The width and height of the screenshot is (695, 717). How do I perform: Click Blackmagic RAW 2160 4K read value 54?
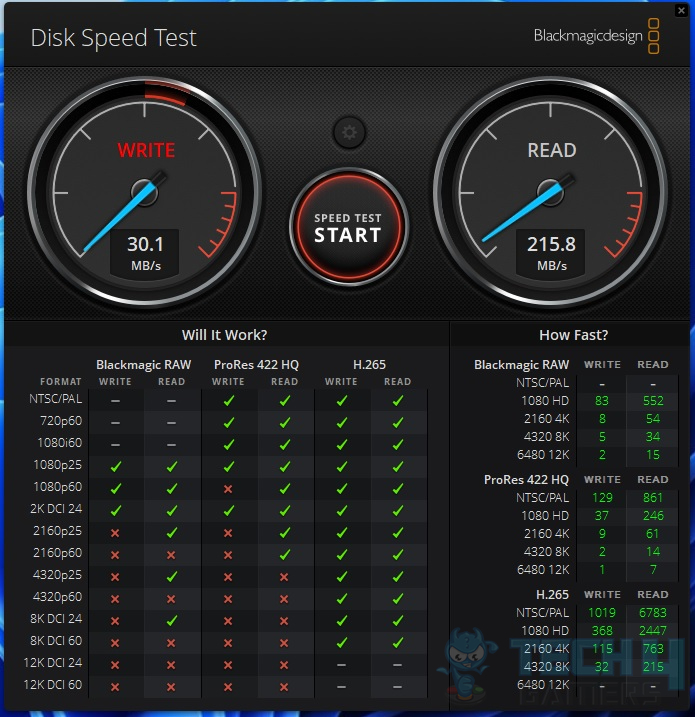coord(653,418)
